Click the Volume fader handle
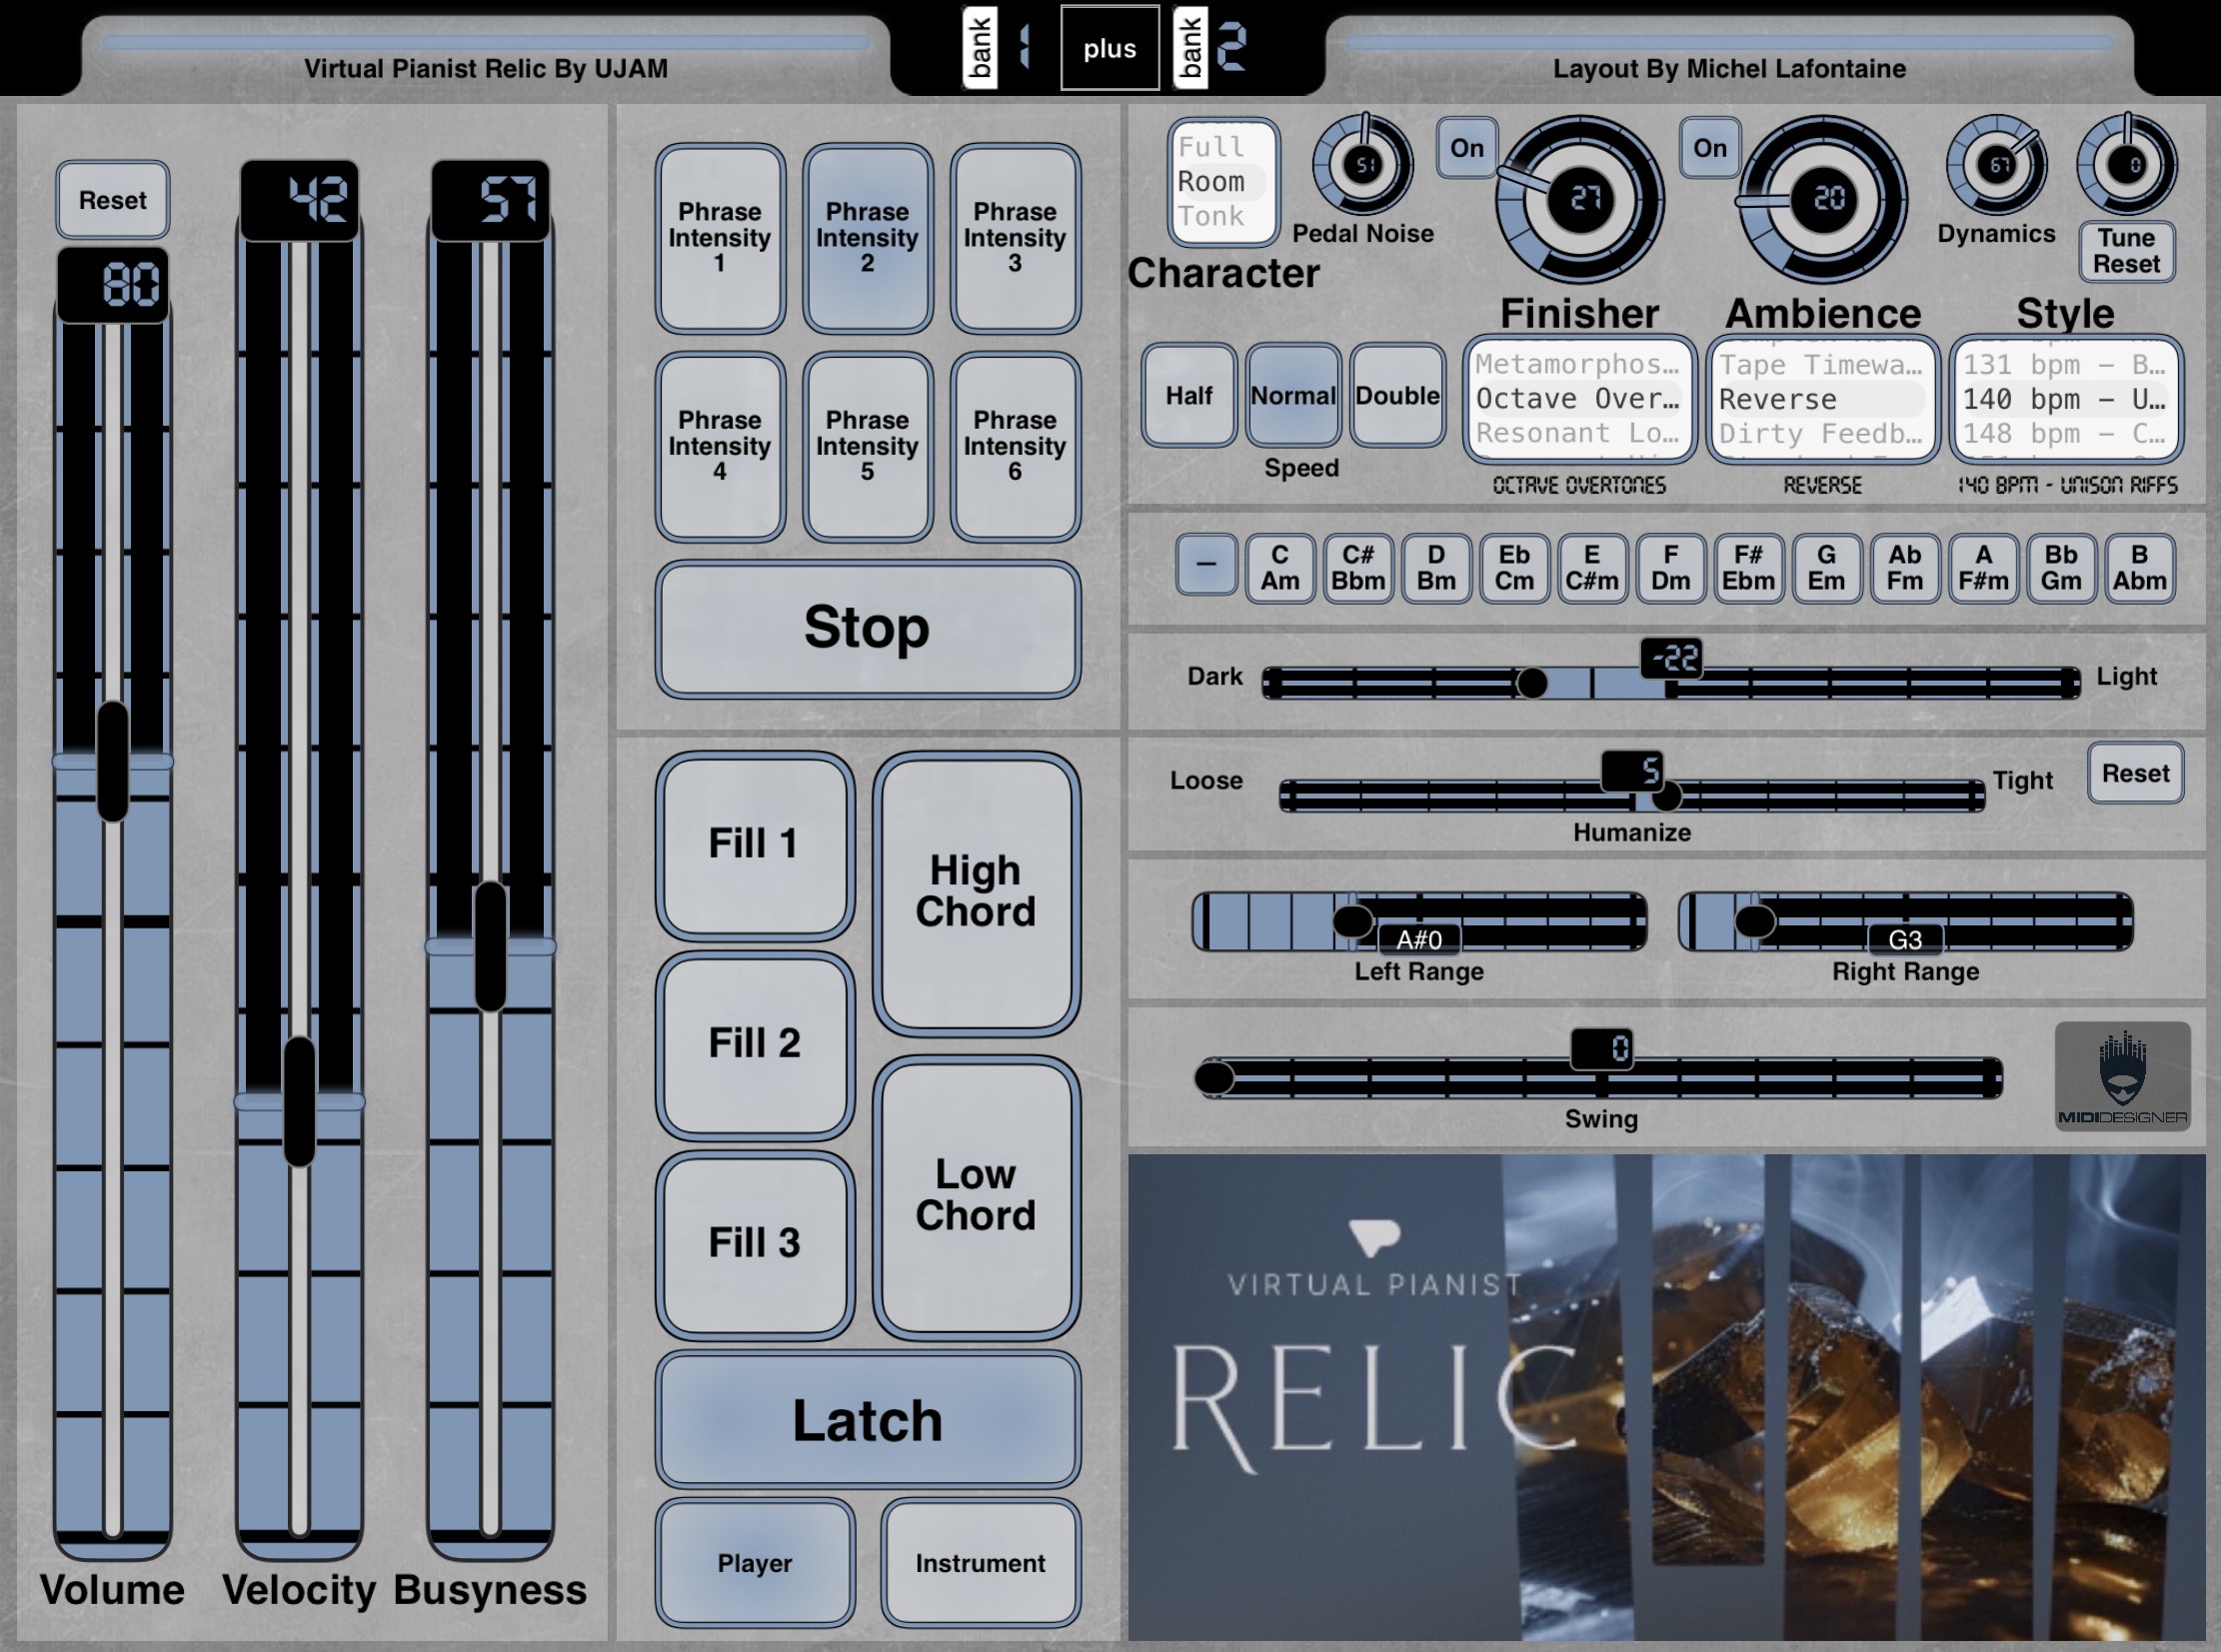The height and width of the screenshot is (1652, 2221). point(113,762)
